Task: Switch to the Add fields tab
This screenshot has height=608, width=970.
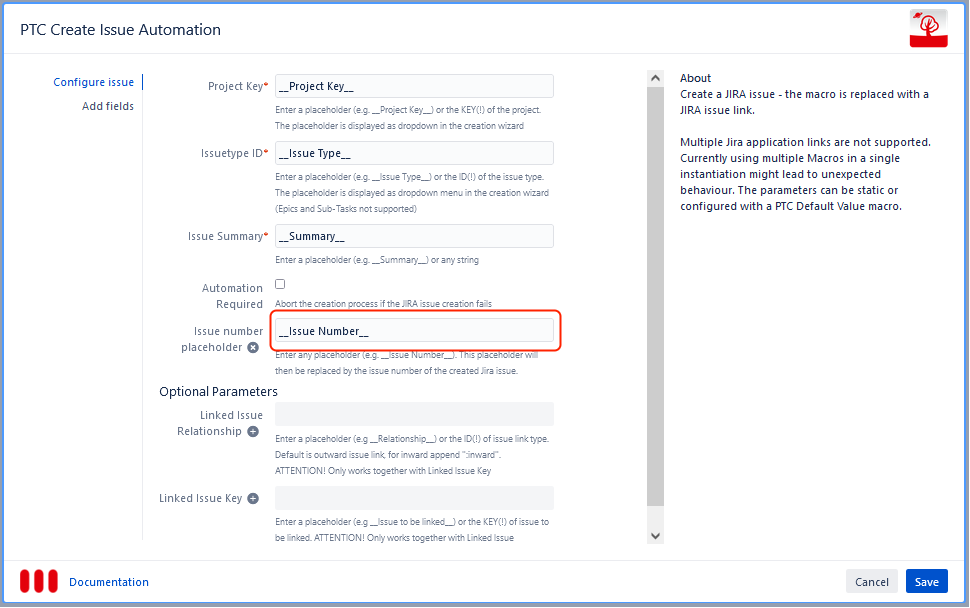Action: tap(107, 106)
